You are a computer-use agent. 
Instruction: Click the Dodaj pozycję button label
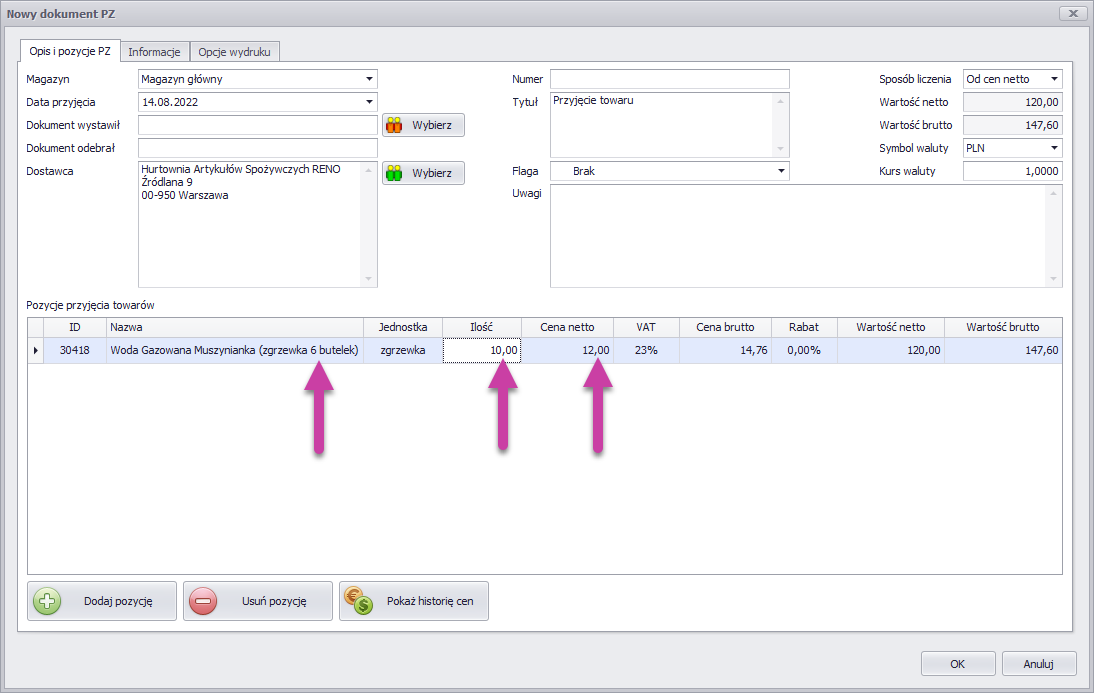click(x=118, y=601)
